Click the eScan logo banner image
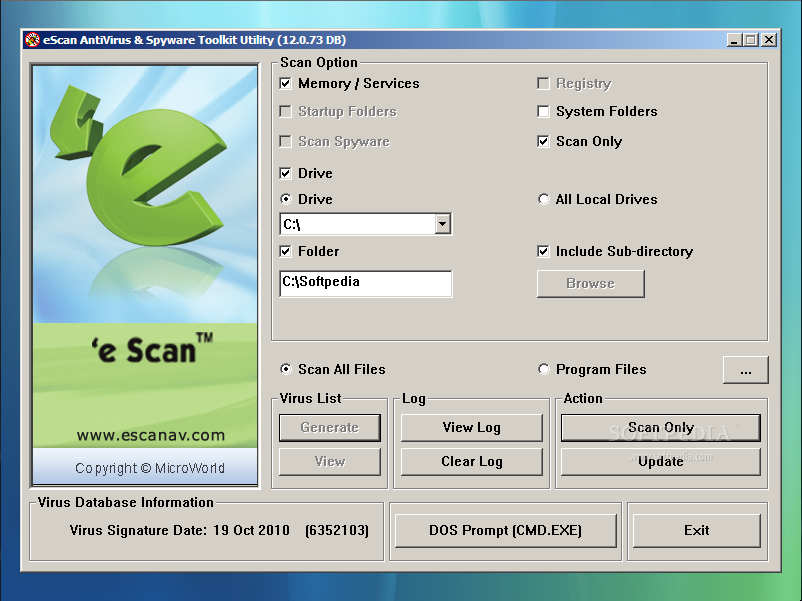The width and height of the screenshot is (802, 601). (x=145, y=275)
